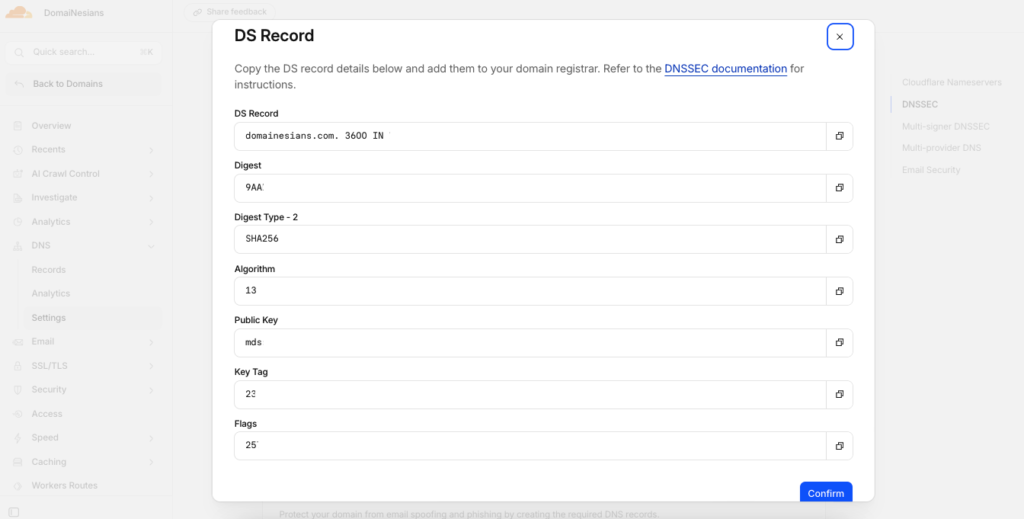Copy the Flags value
1024x519 pixels.
click(839, 446)
